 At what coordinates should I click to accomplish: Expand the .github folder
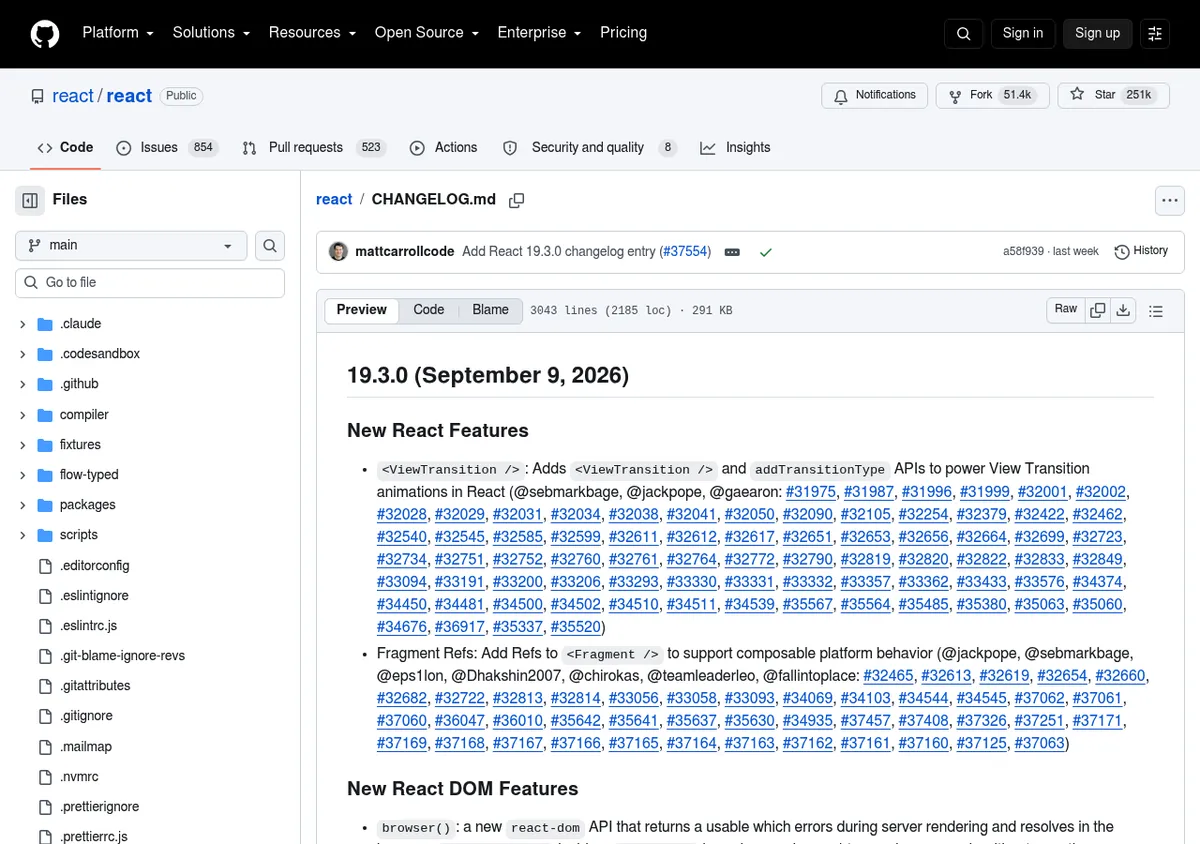(x=22, y=384)
